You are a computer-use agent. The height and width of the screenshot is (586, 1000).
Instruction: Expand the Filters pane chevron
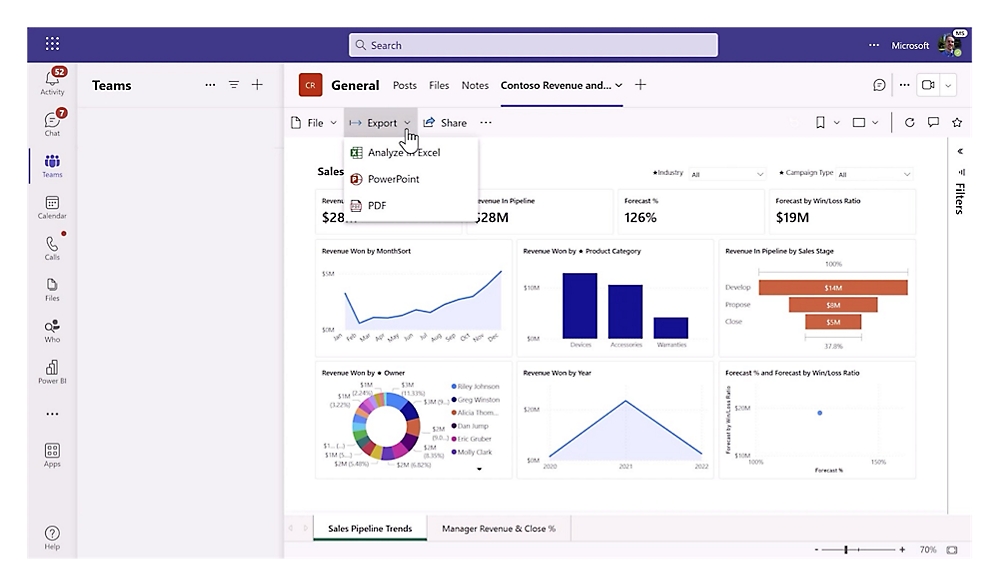(960, 151)
